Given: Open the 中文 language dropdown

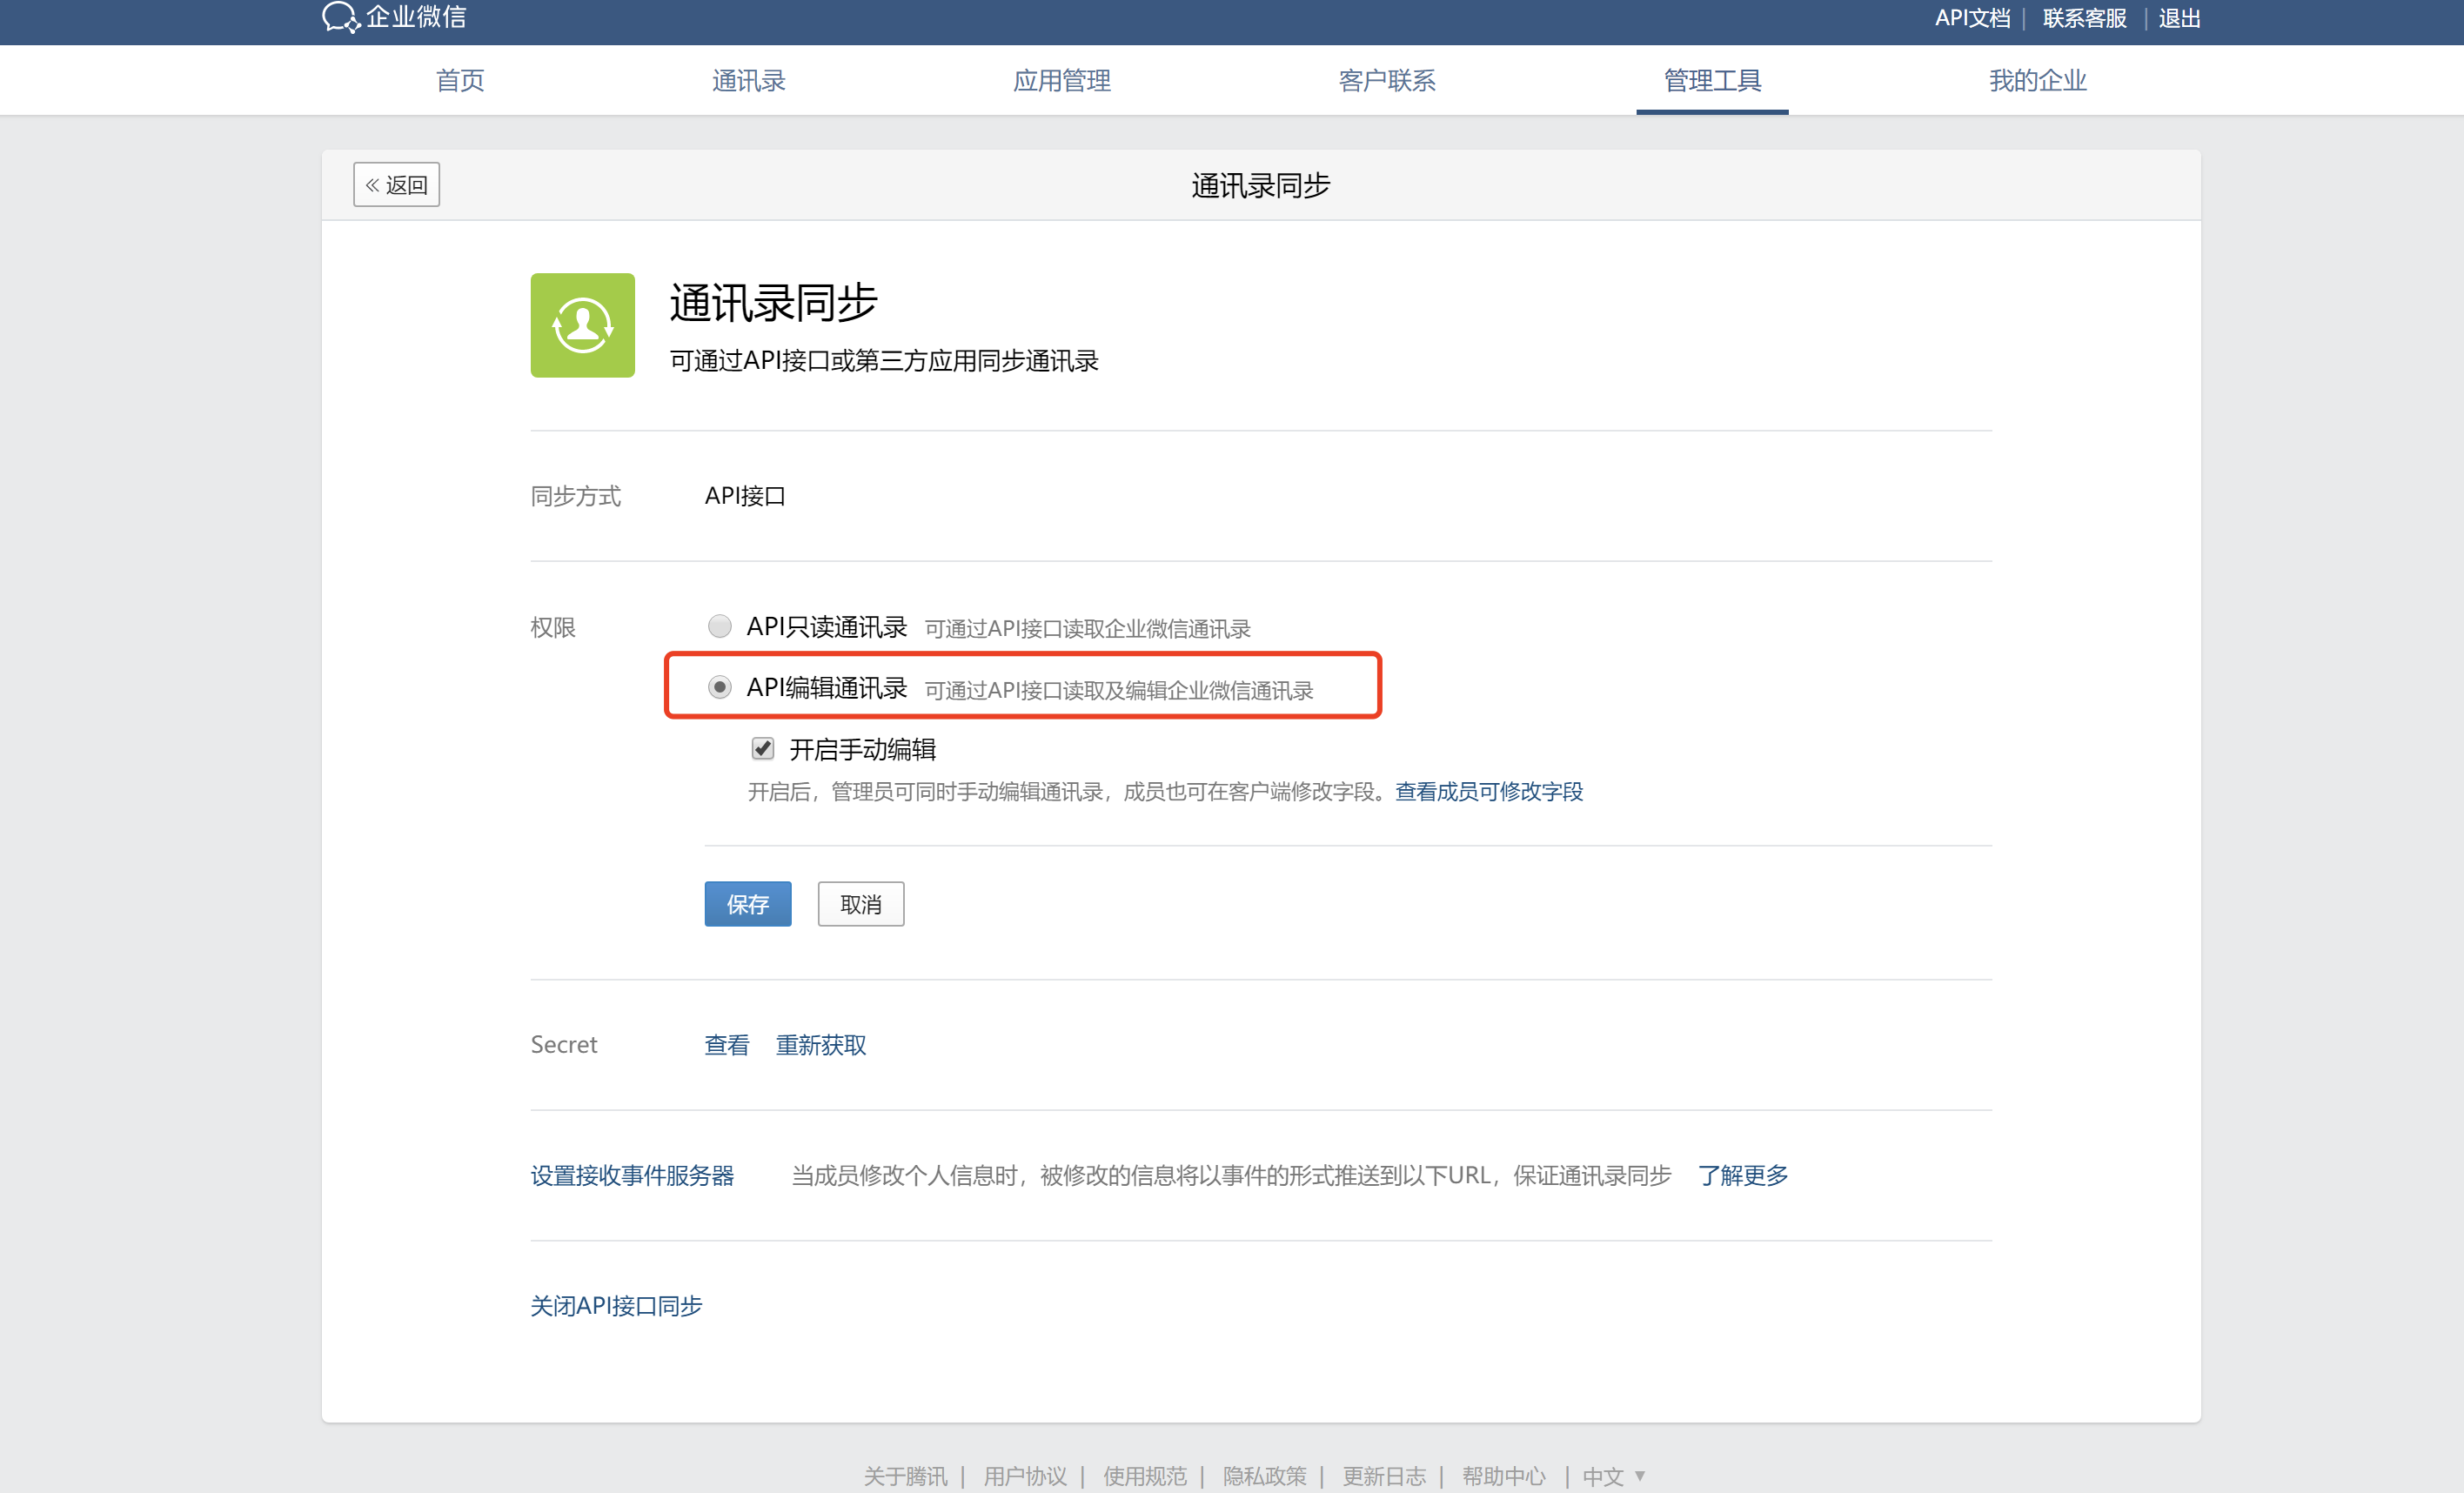Looking at the screenshot, I should (1613, 1475).
